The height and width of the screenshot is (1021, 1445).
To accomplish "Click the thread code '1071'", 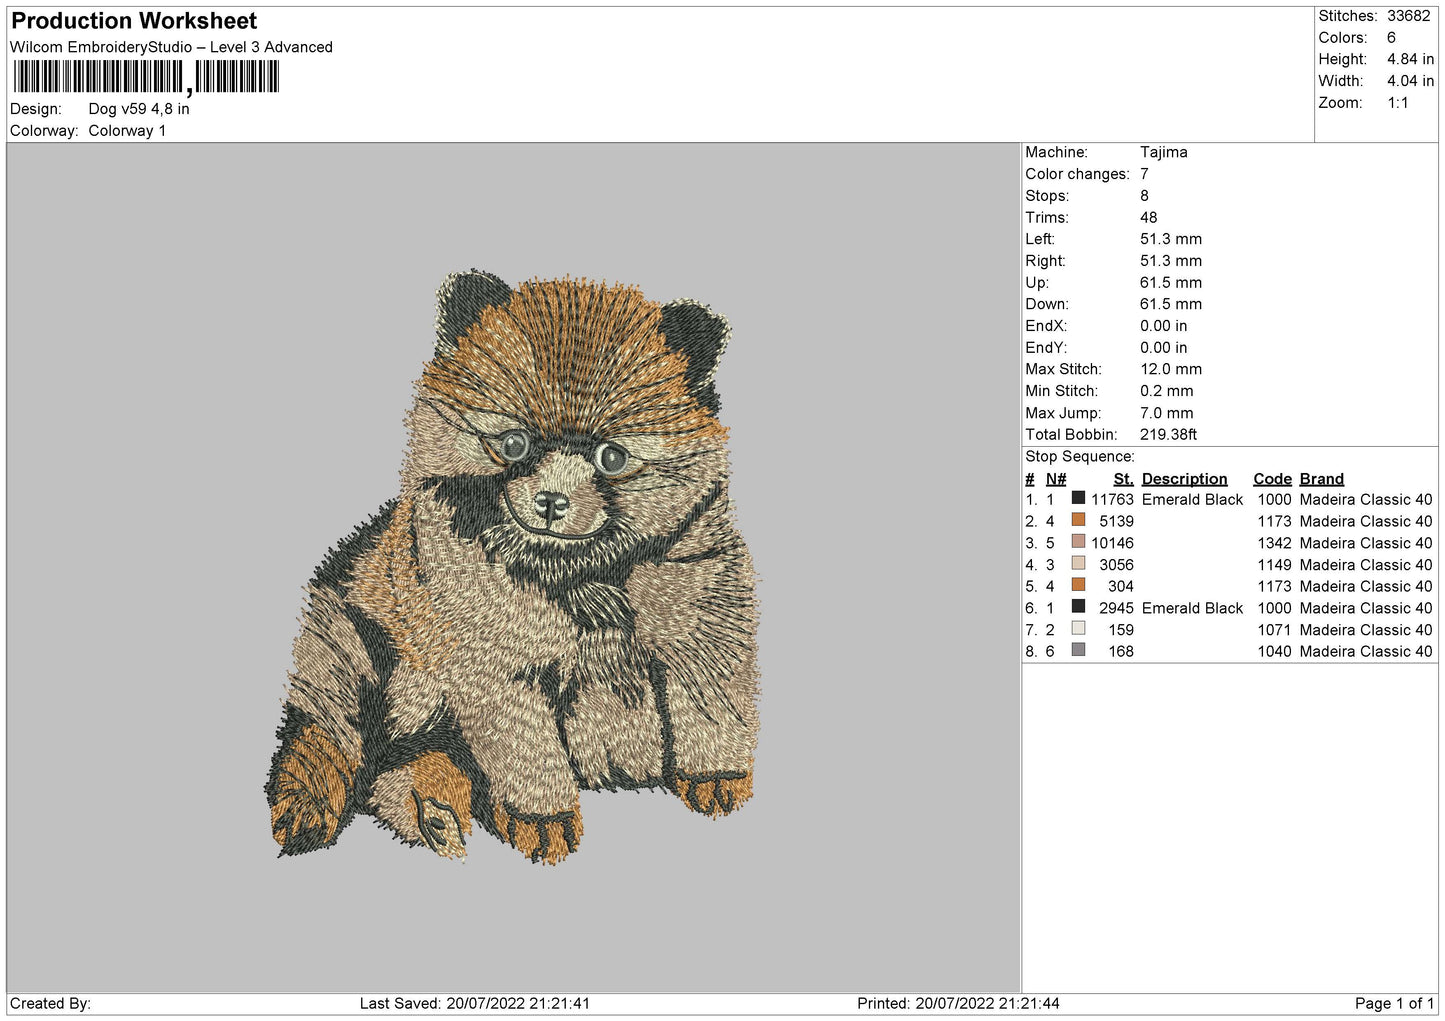I will point(1274,630).
